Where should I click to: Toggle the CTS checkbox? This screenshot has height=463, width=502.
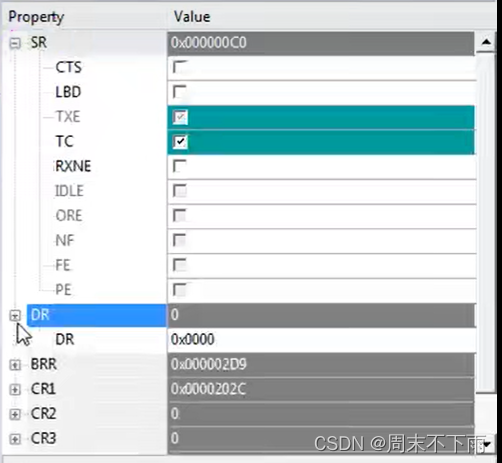click(x=180, y=67)
